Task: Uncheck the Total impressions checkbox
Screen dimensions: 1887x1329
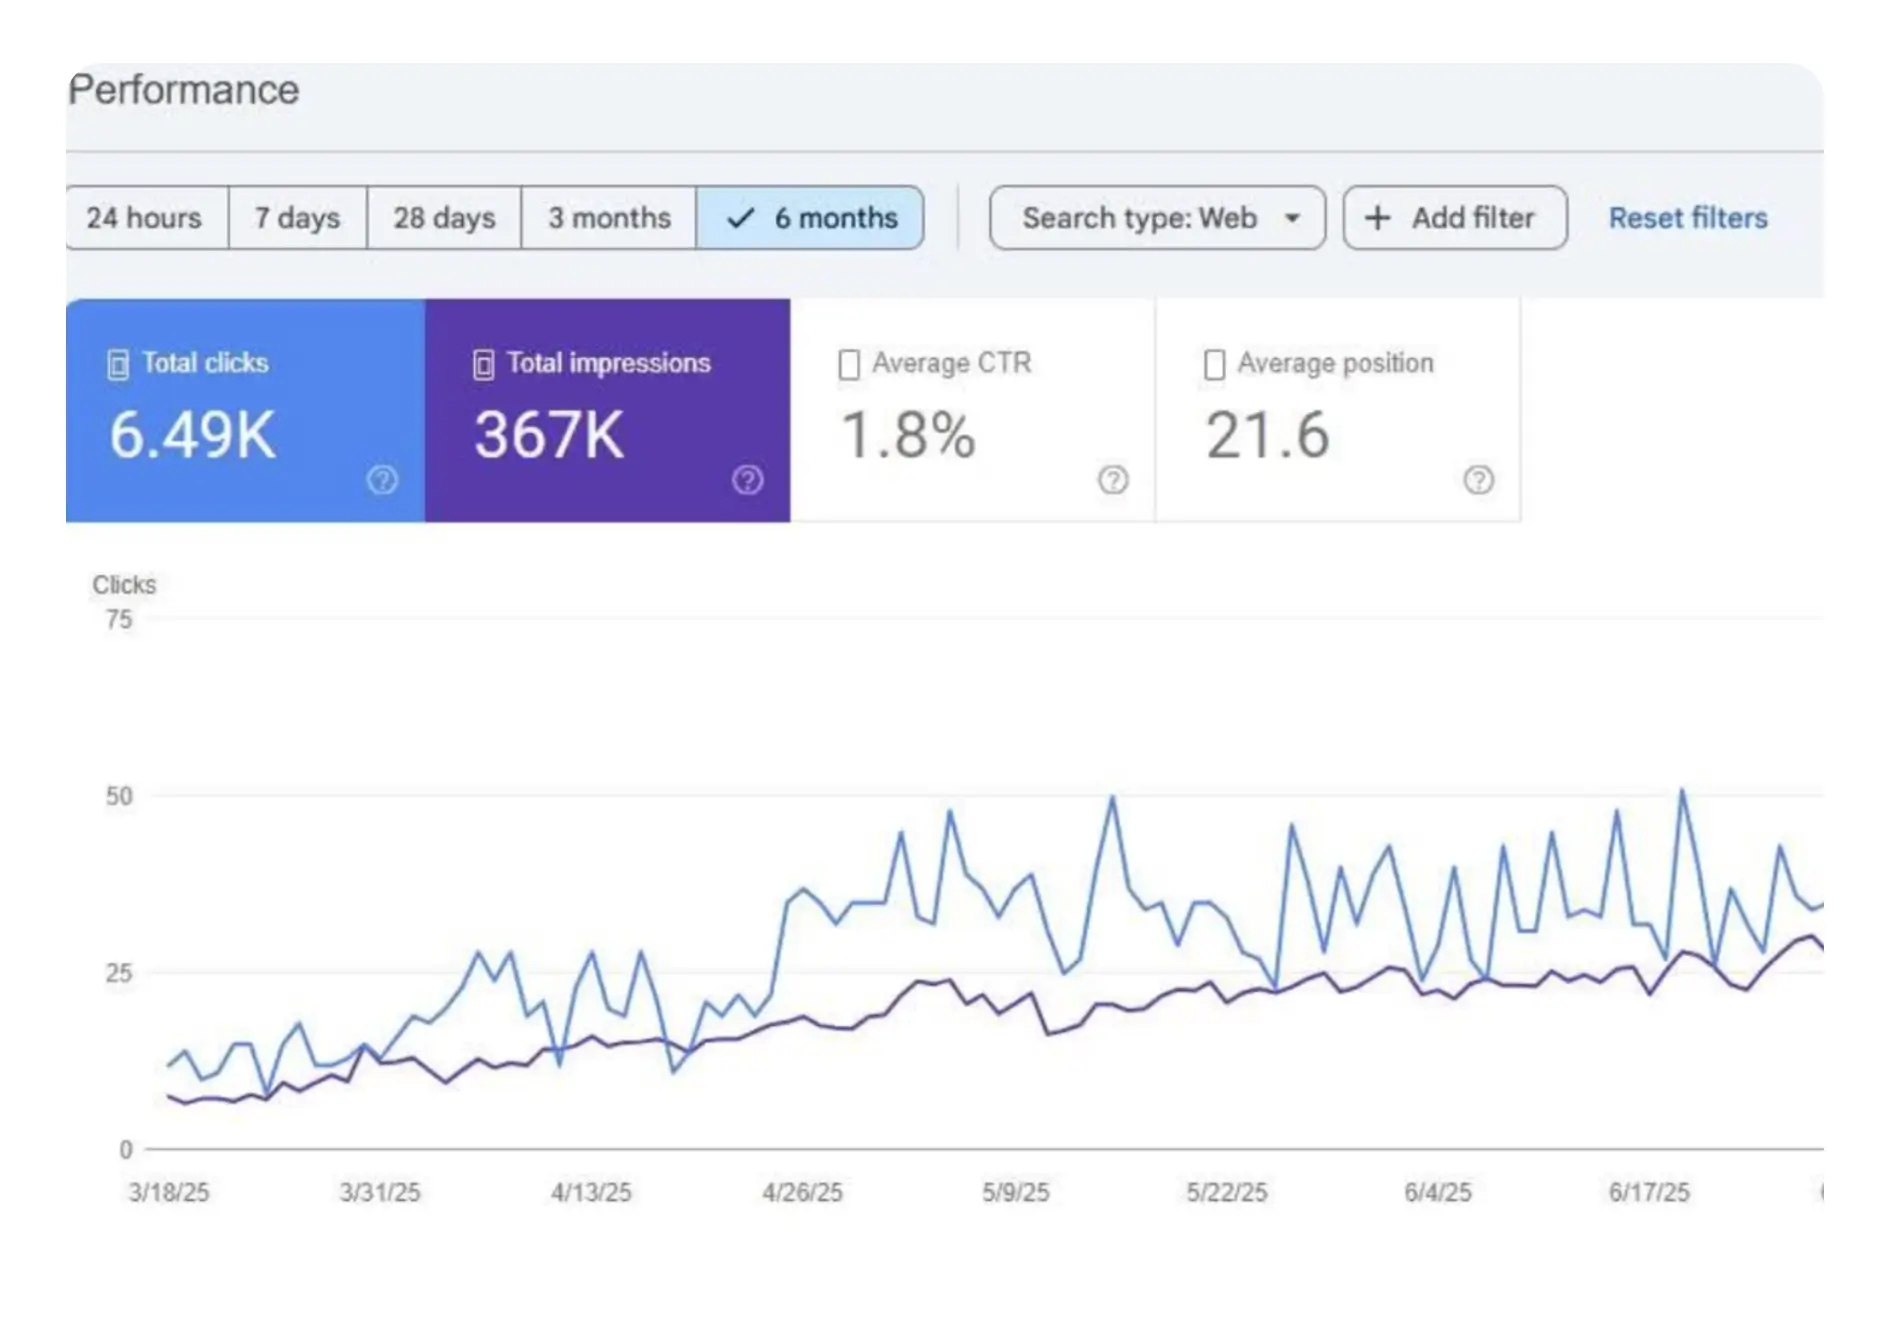Action: coord(483,364)
